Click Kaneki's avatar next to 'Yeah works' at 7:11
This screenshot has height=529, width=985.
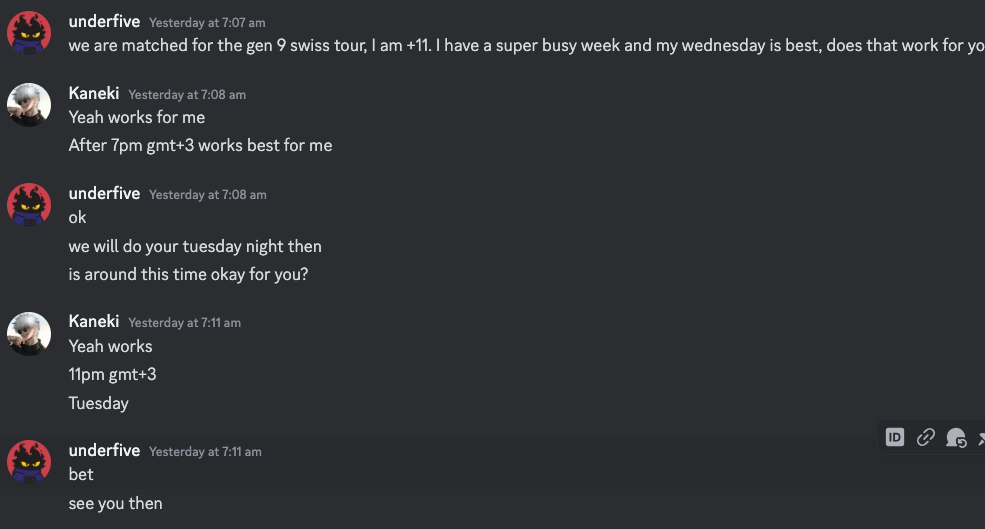pyautogui.click(x=29, y=334)
